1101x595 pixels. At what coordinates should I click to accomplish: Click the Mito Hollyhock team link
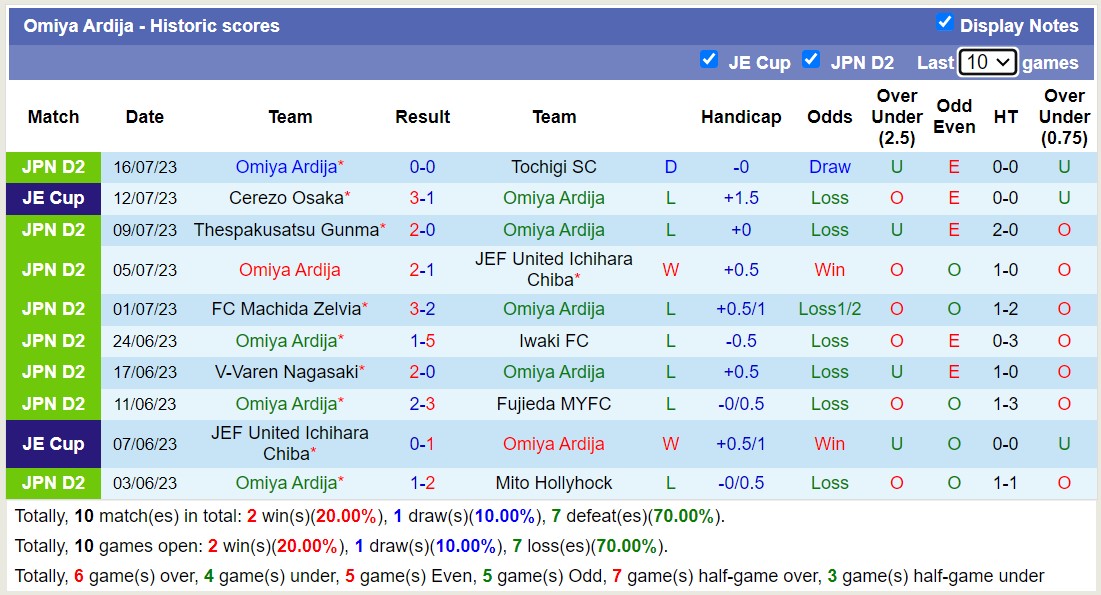point(554,483)
